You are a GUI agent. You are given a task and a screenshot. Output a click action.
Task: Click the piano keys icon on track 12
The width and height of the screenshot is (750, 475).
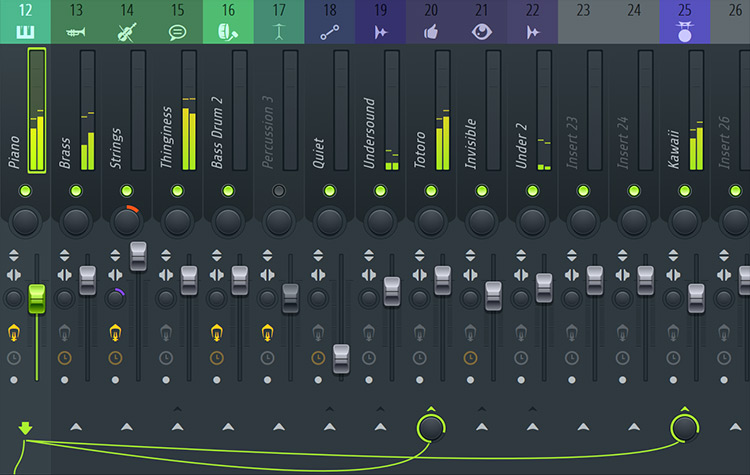tap(25, 33)
